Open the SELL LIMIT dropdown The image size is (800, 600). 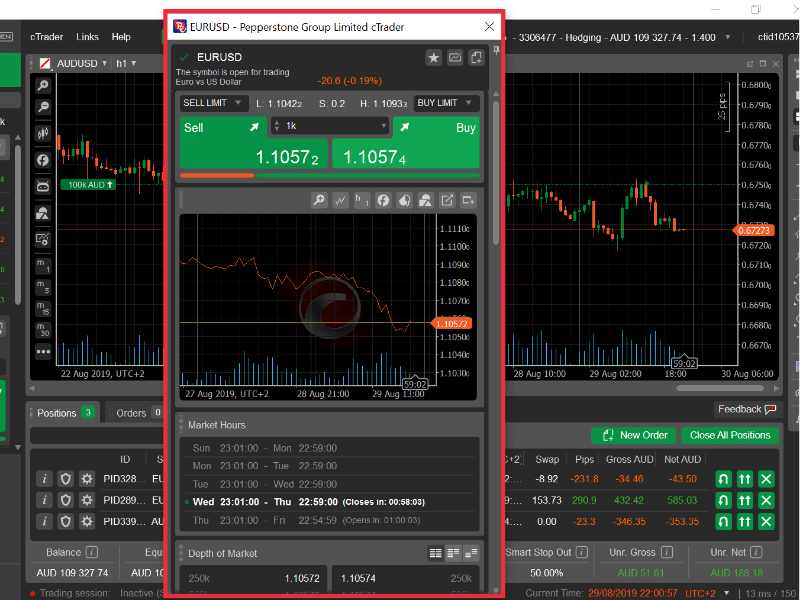tap(213, 103)
